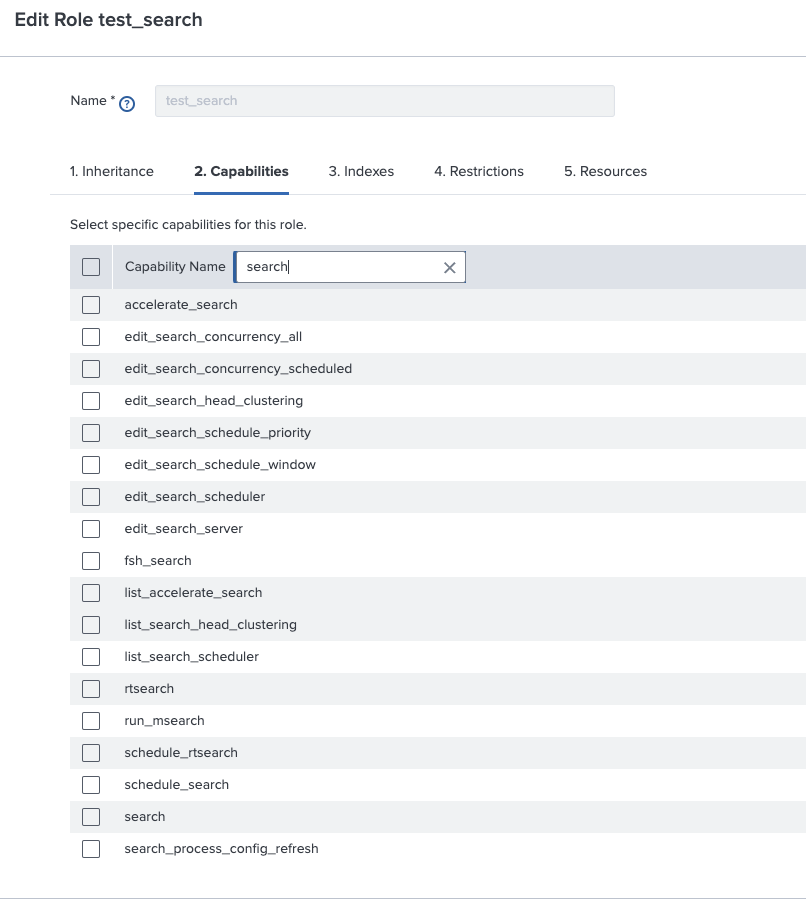Clear the capability search filter text
The height and width of the screenshot is (914, 806).
pyautogui.click(x=449, y=267)
